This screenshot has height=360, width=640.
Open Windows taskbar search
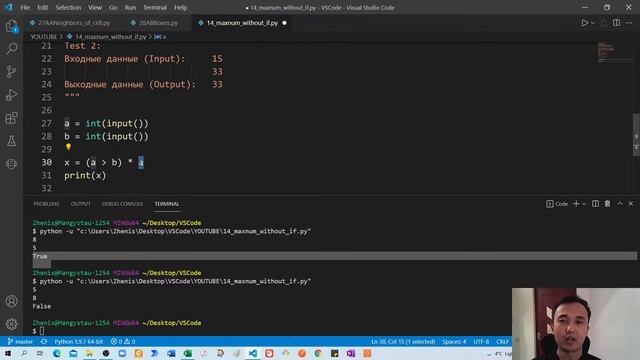pos(24,353)
